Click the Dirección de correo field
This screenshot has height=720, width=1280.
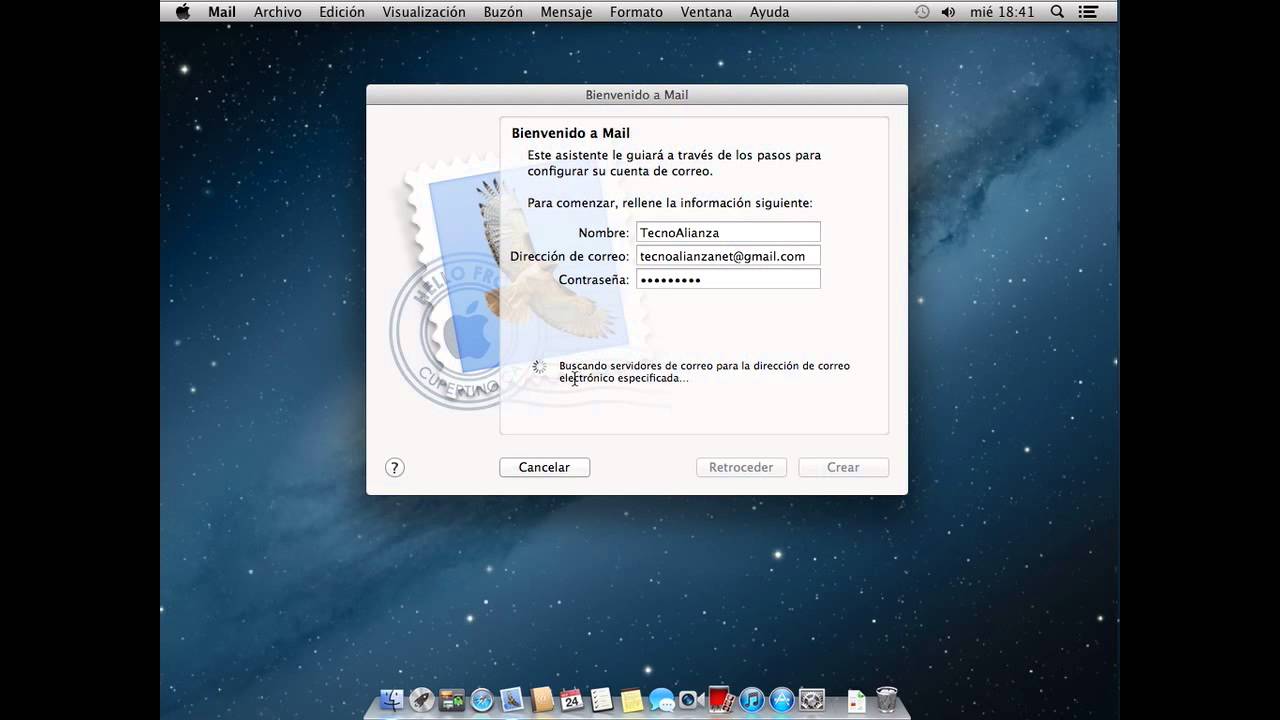(728, 256)
